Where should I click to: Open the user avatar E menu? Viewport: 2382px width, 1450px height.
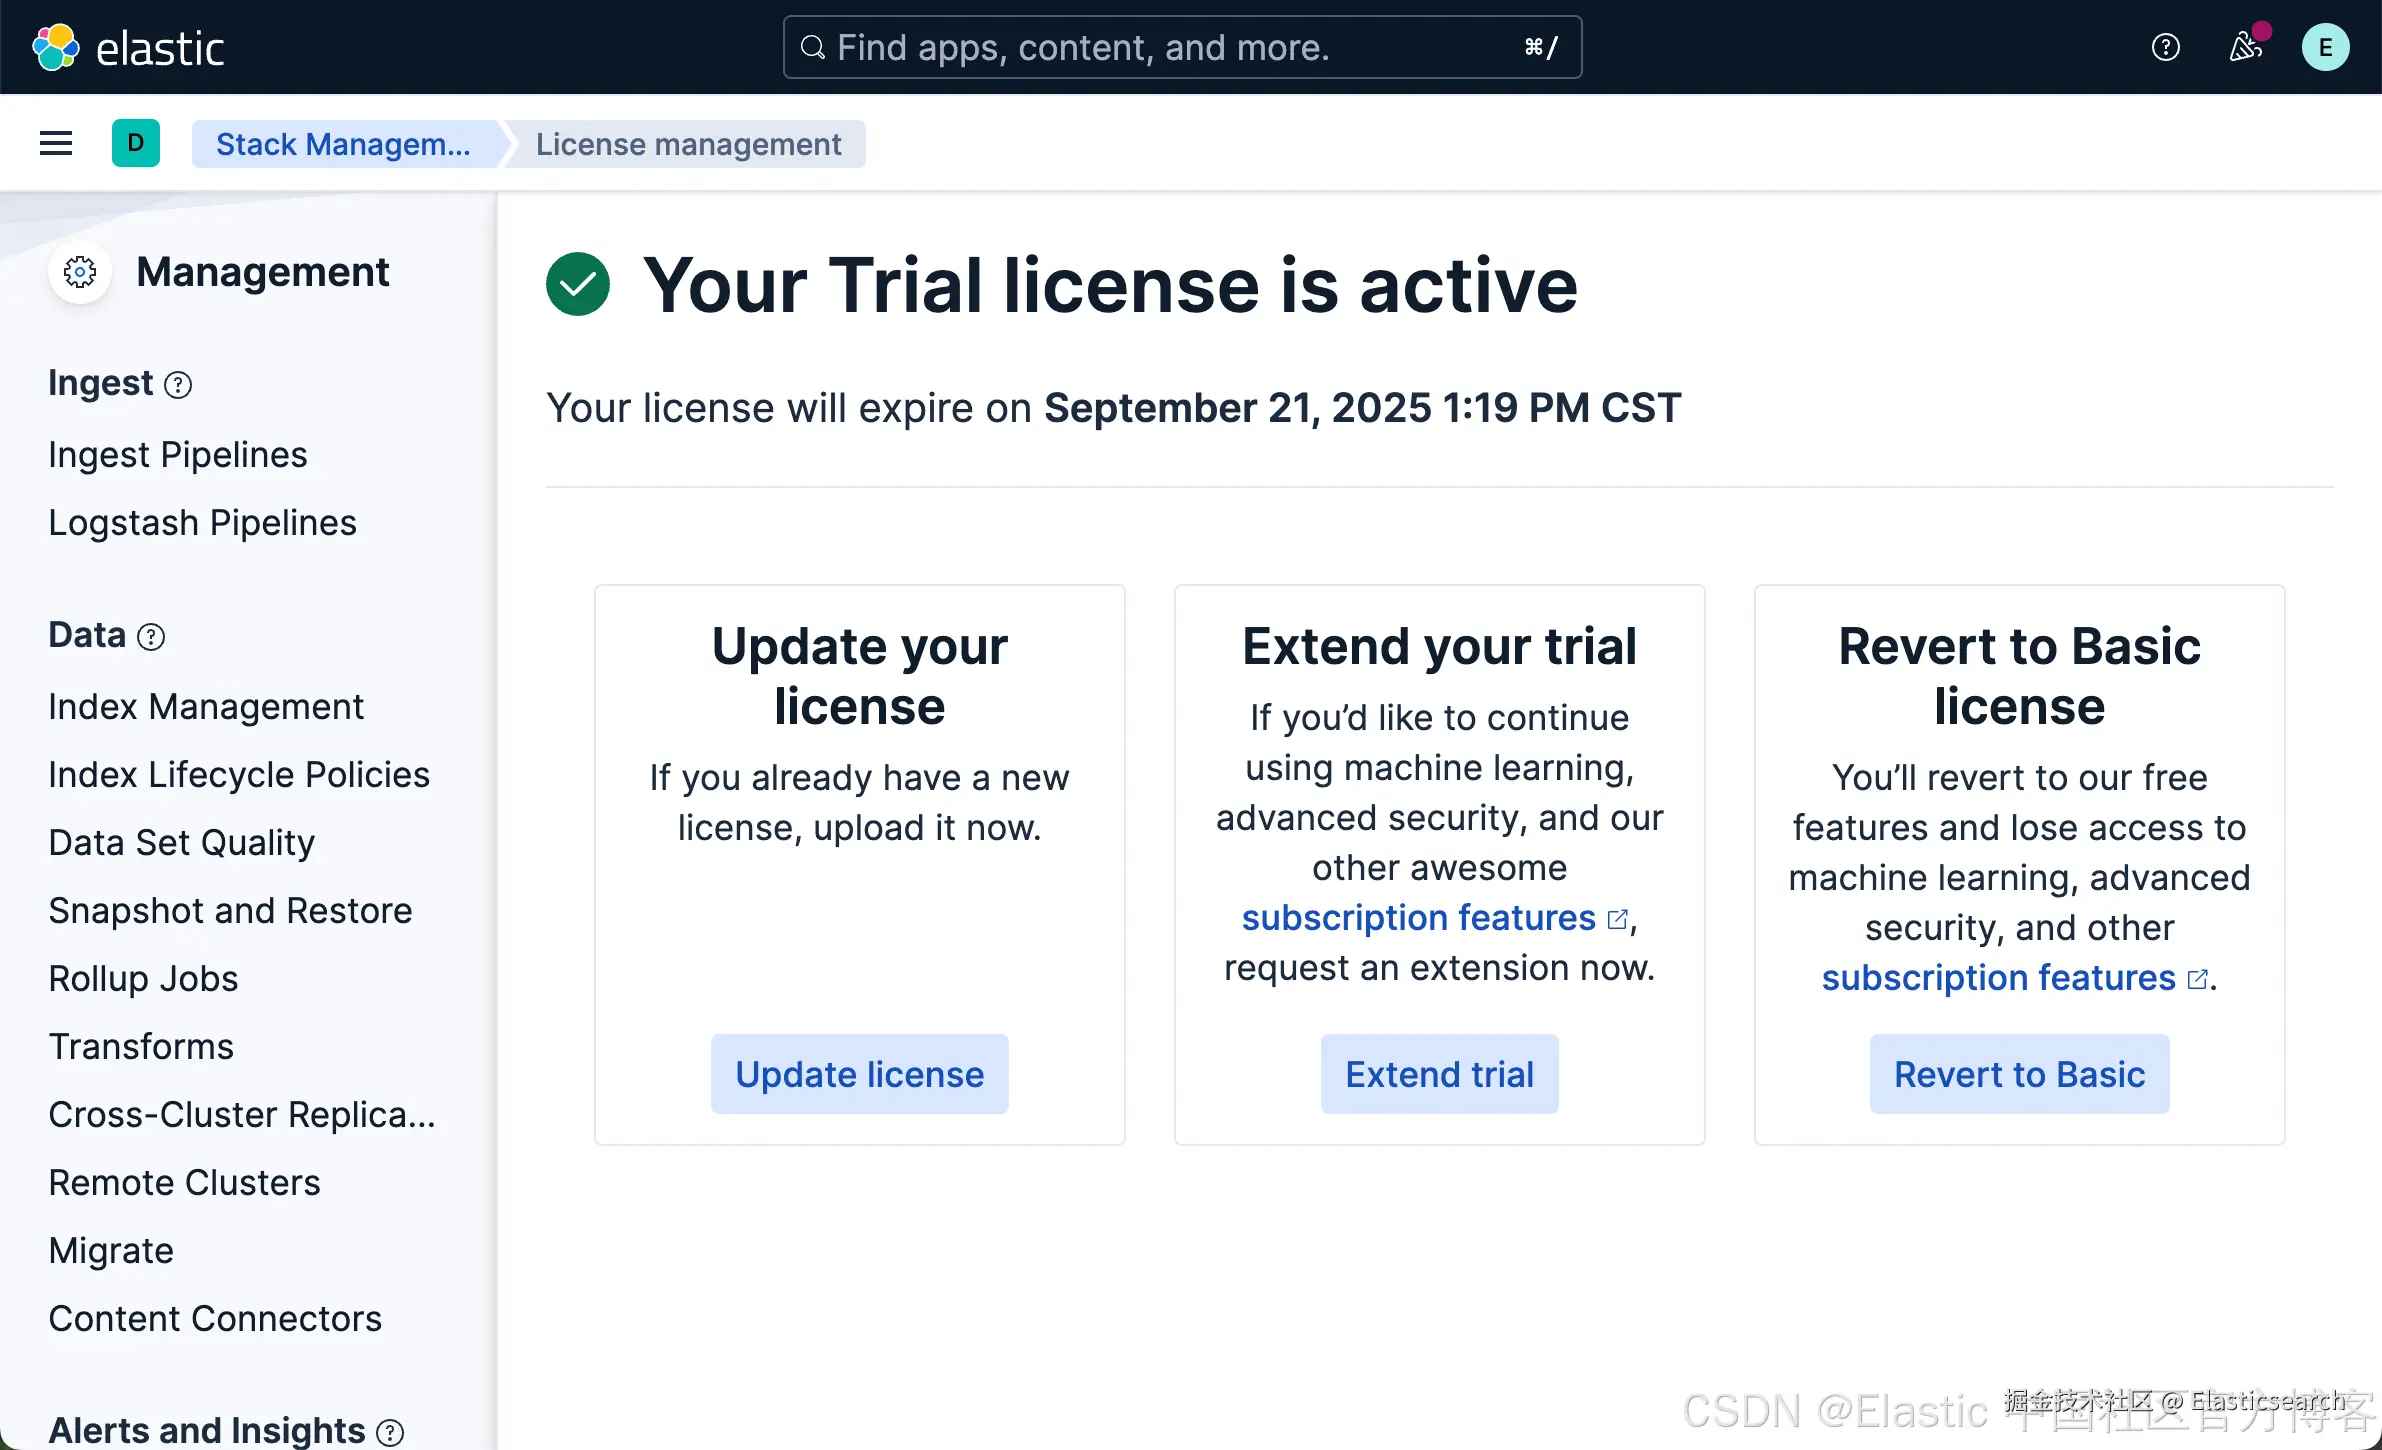tap(2325, 47)
